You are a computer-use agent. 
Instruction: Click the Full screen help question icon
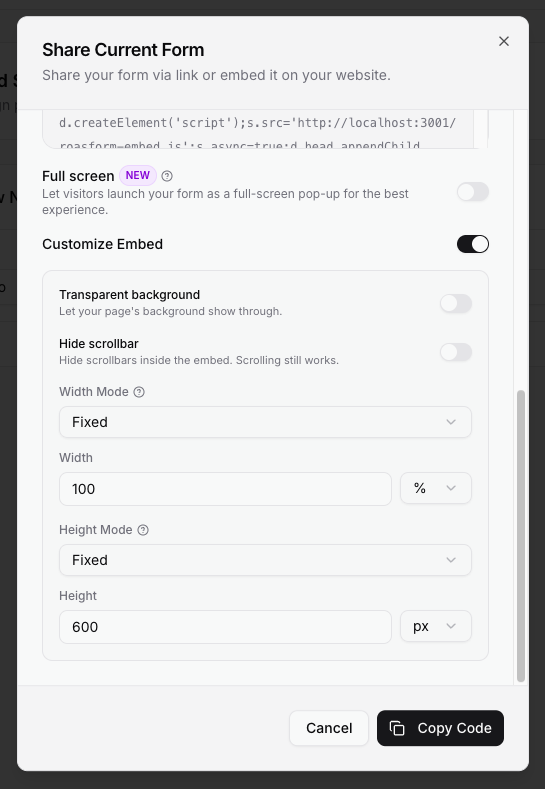[x=167, y=176]
